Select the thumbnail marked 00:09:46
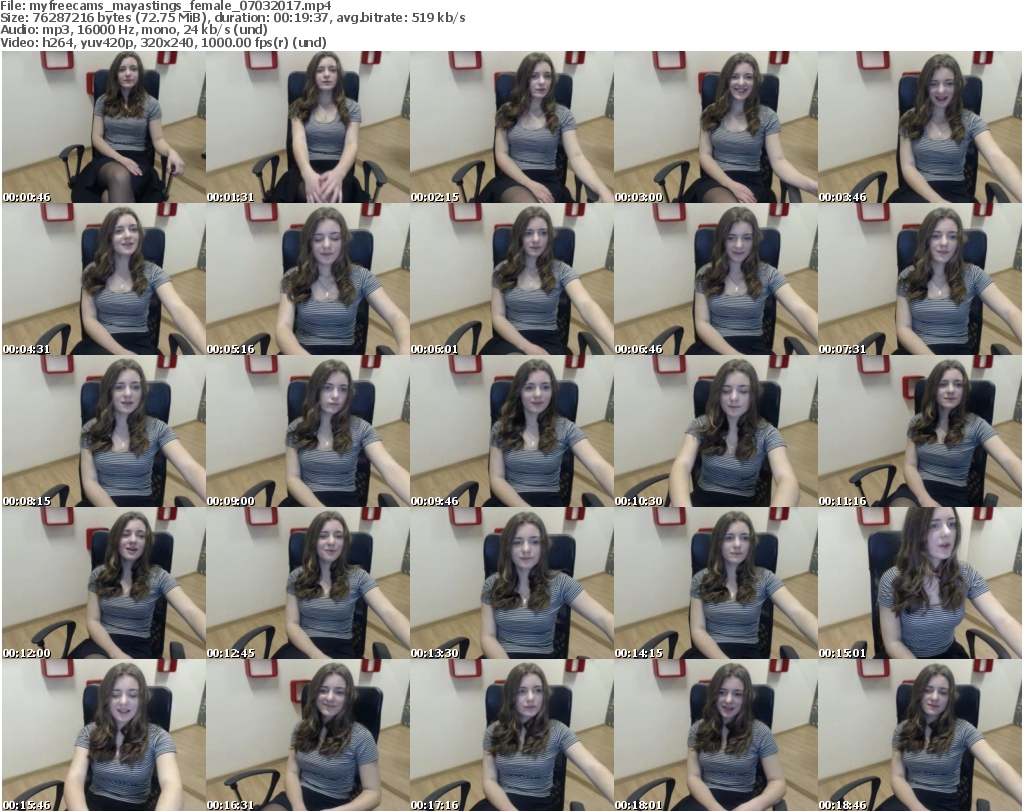 [x=511, y=431]
